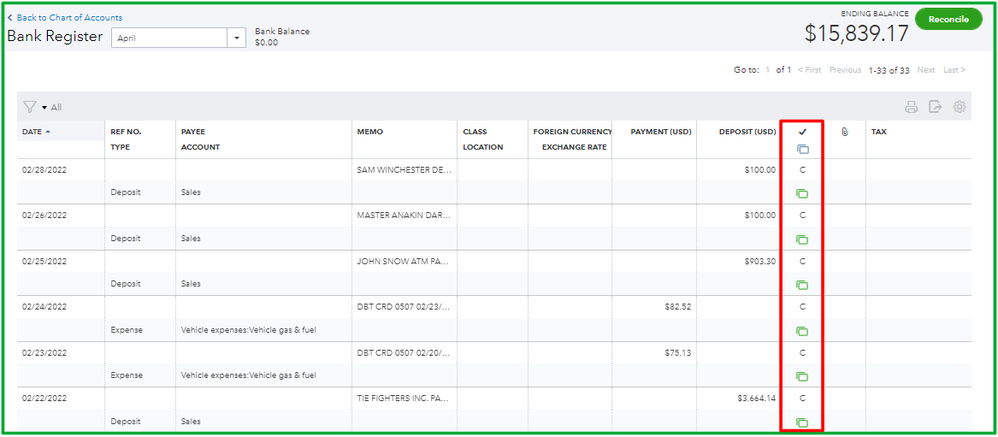
Task: Click the 02/25/2022 date cell
Action: click(45, 261)
